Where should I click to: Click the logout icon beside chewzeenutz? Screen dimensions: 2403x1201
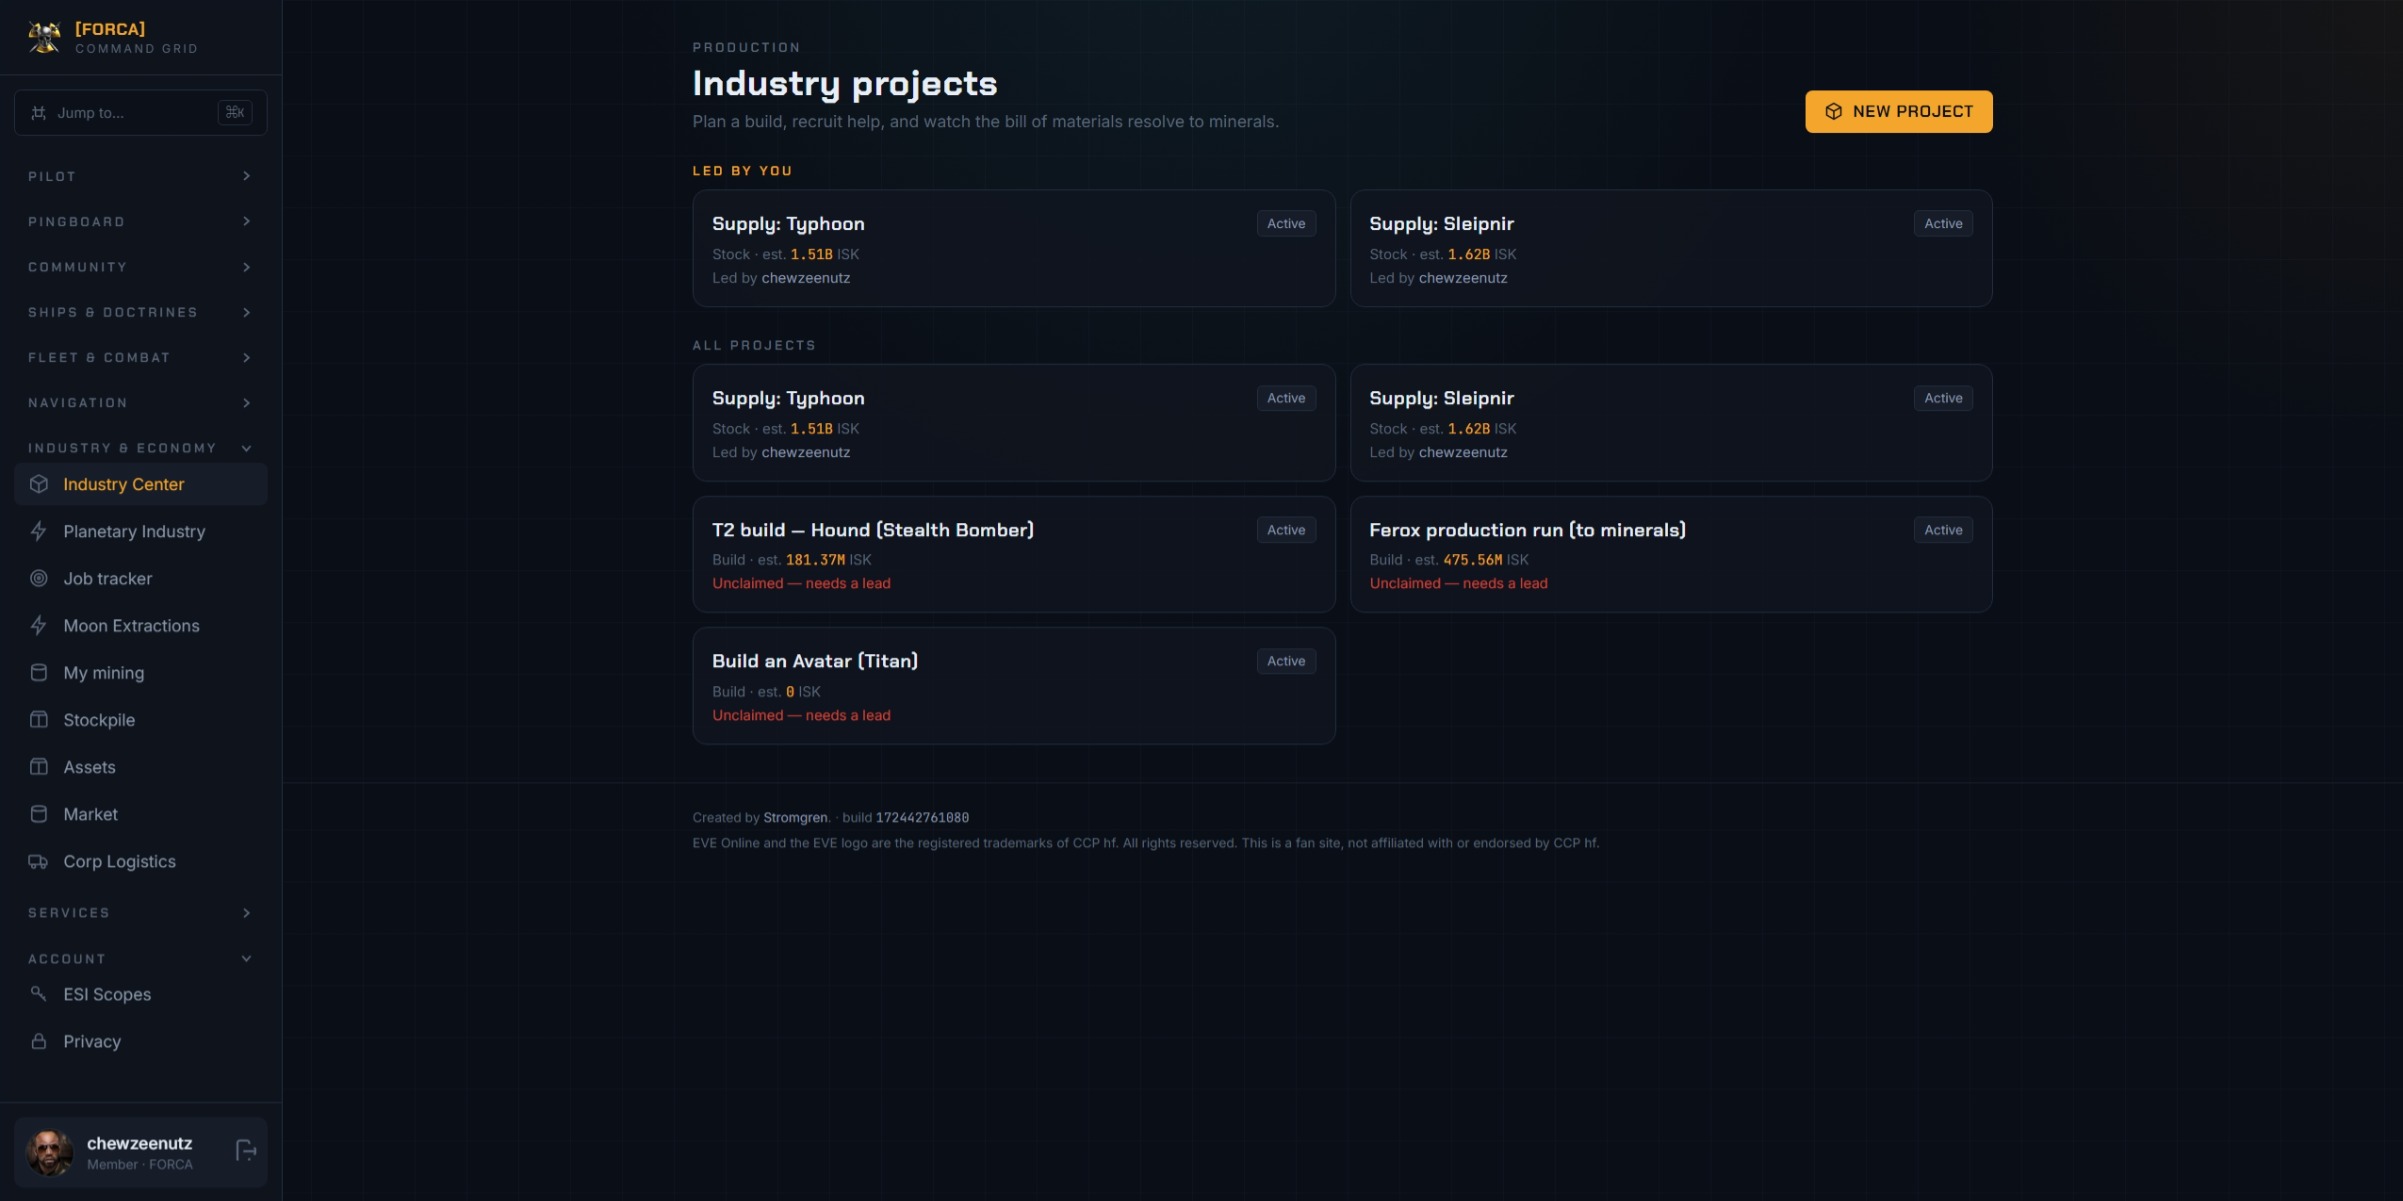click(246, 1151)
